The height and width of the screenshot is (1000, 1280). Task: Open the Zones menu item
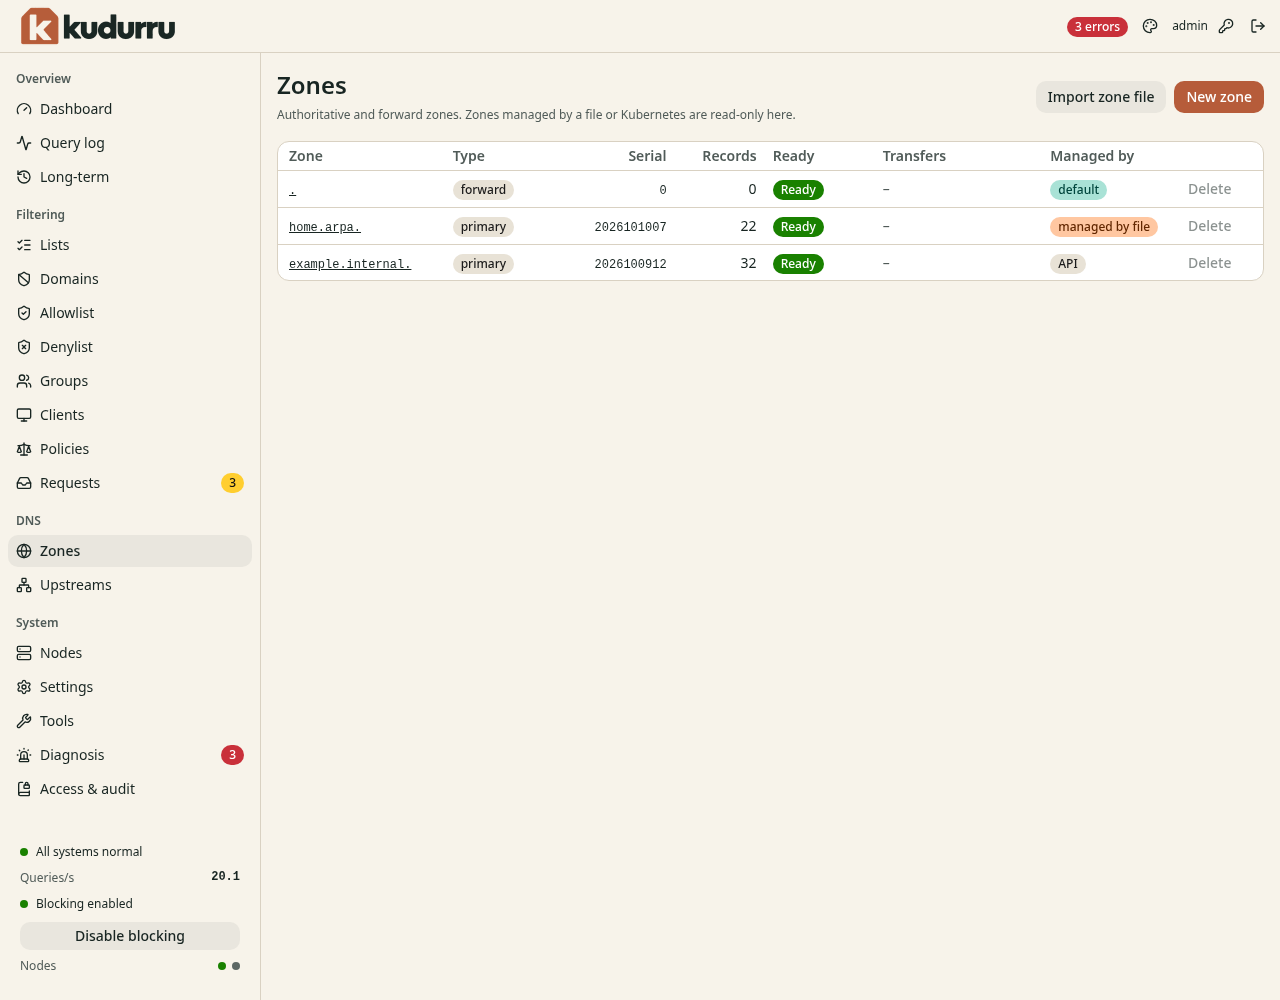(x=130, y=551)
